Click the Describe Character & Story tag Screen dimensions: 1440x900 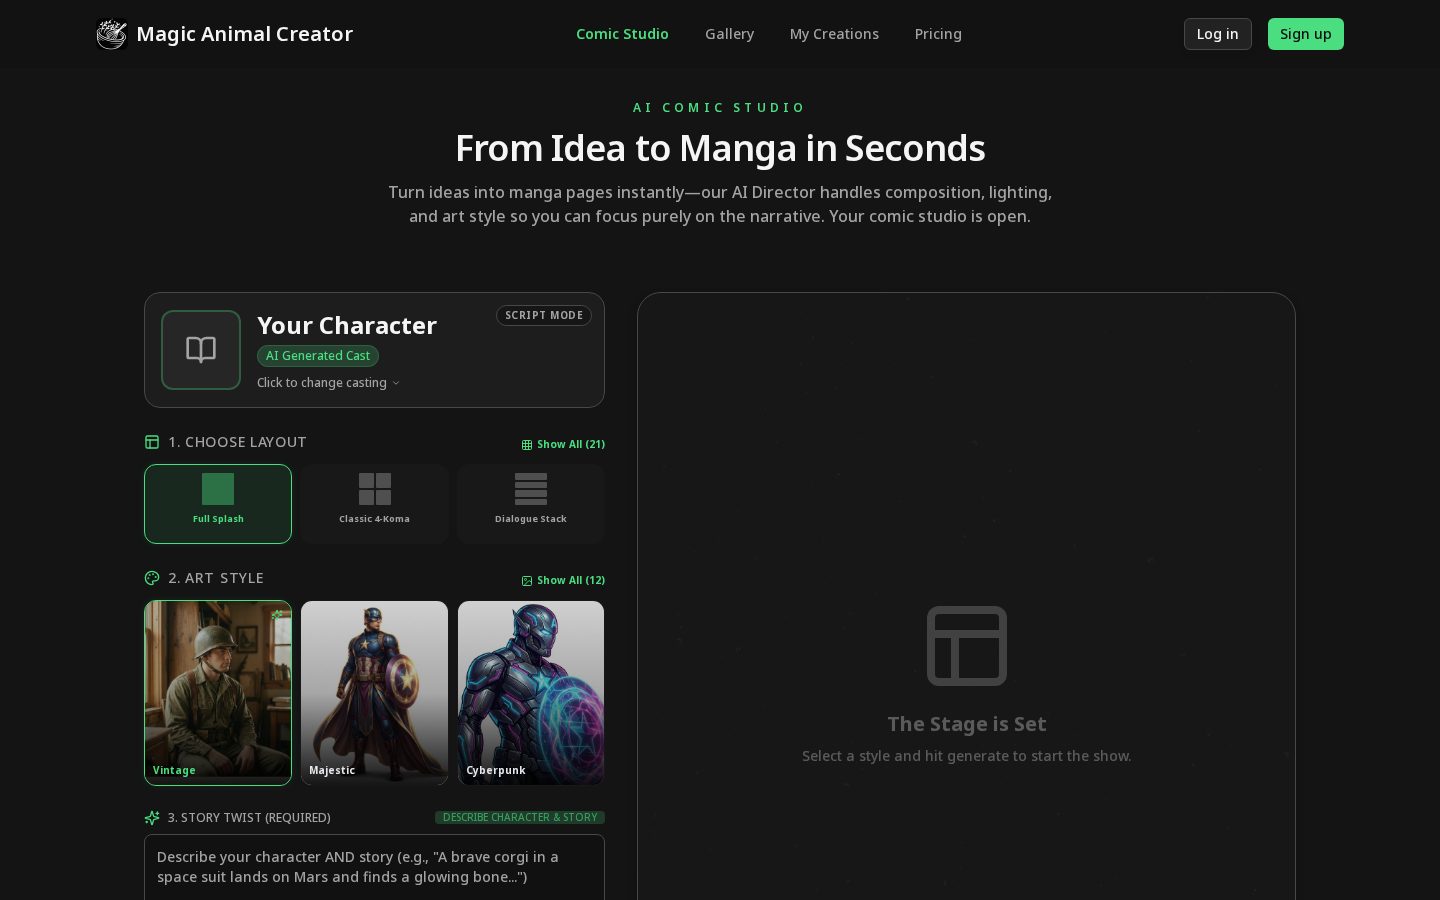pos(520,818)
